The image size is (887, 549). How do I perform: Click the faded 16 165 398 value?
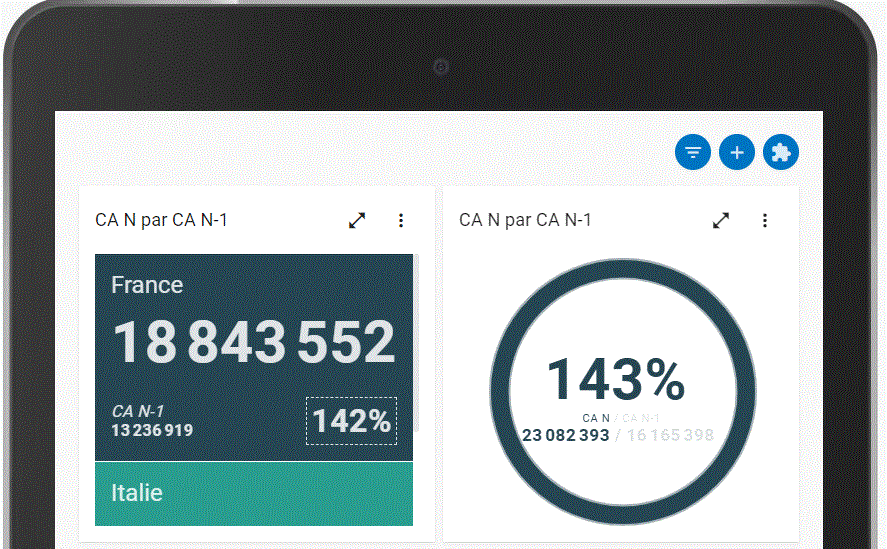point(670,435)
